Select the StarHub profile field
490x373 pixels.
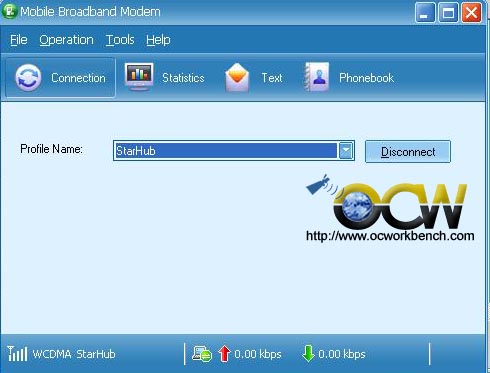click(x=226, y=151)
